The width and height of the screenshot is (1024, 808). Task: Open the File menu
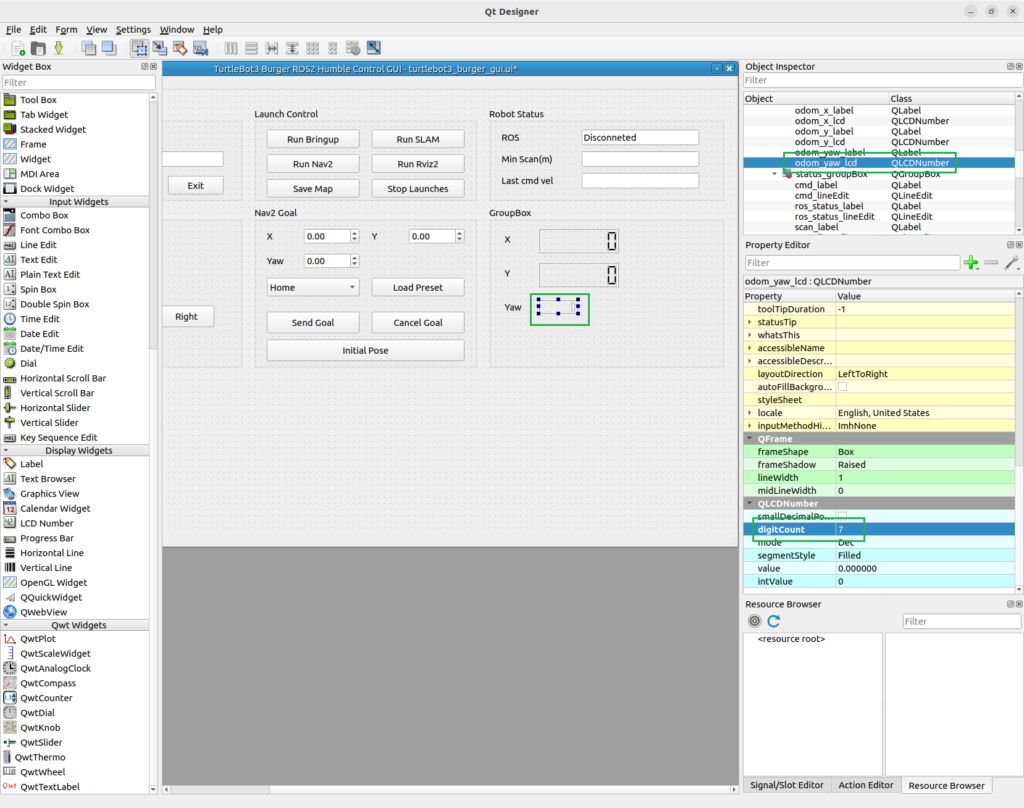tap(14, 29)
